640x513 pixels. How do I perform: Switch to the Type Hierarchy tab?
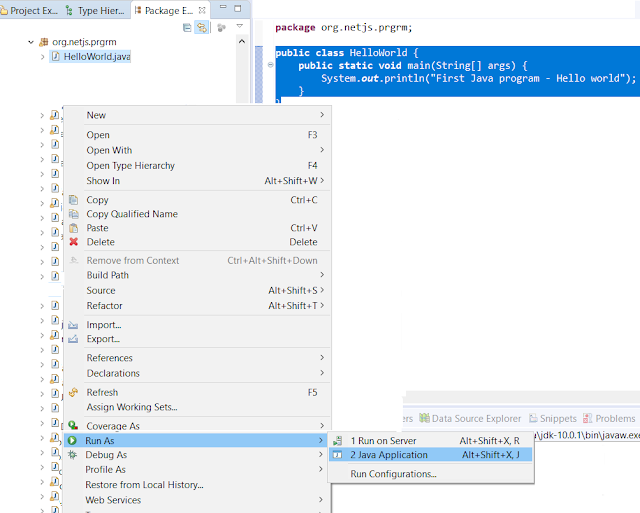[96, 10]
